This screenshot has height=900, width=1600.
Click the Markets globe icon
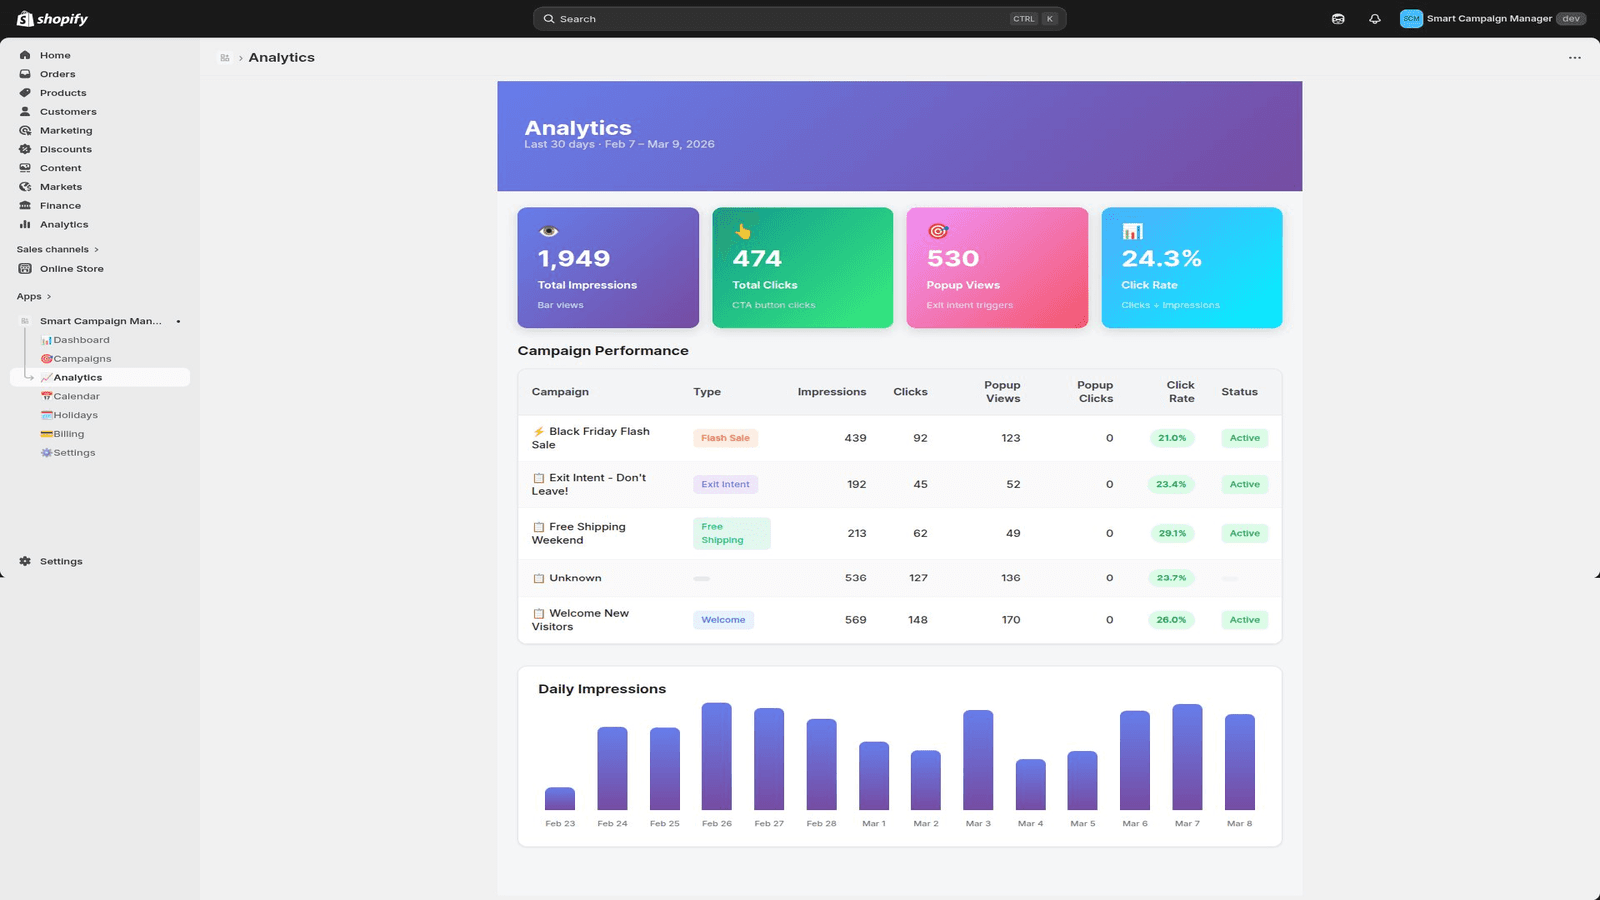(x=25, y=187)
